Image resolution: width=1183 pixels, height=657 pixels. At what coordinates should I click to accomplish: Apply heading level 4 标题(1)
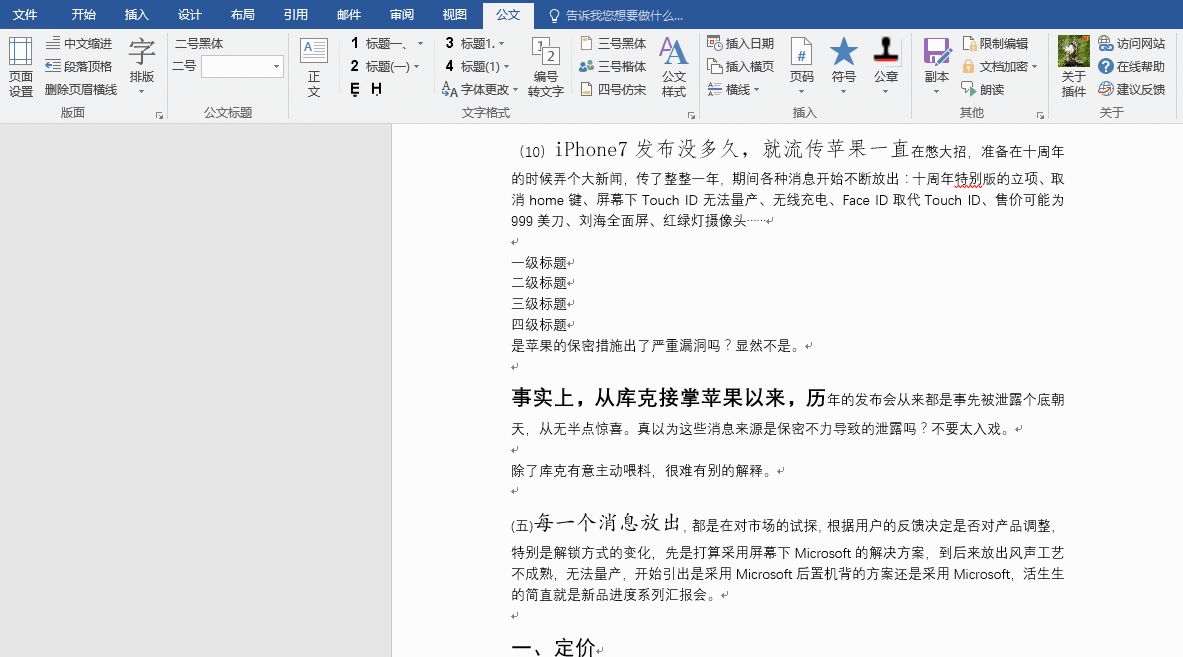pyautogui.click(x=472, y=66)
